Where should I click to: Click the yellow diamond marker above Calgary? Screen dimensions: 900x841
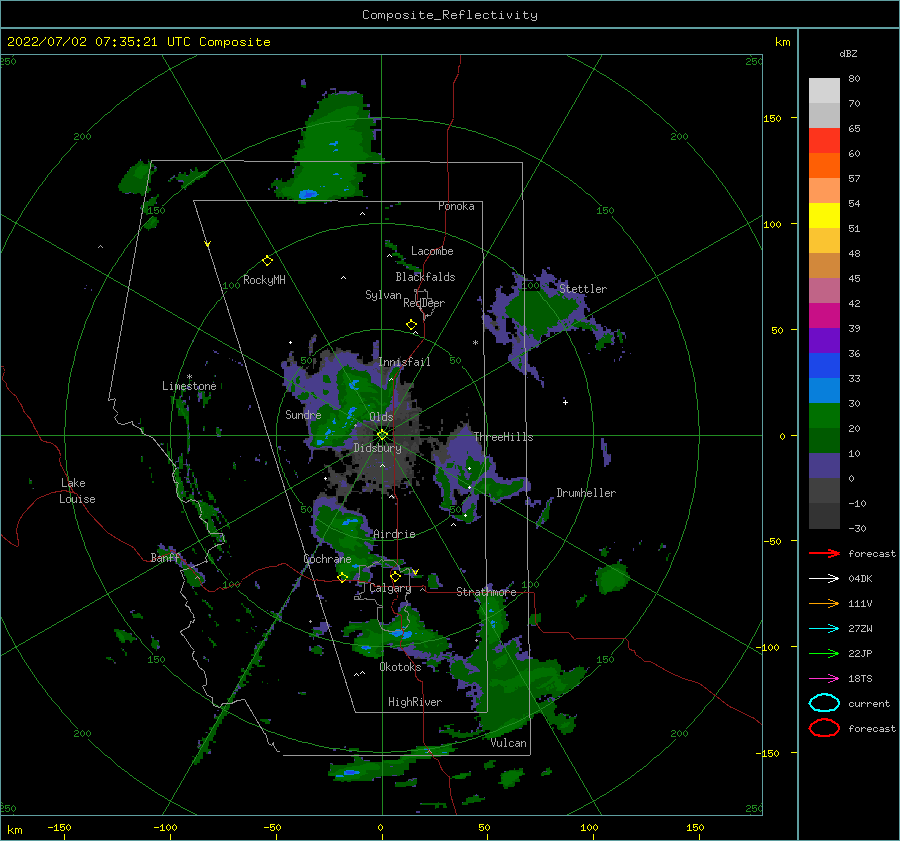(395, 576)
